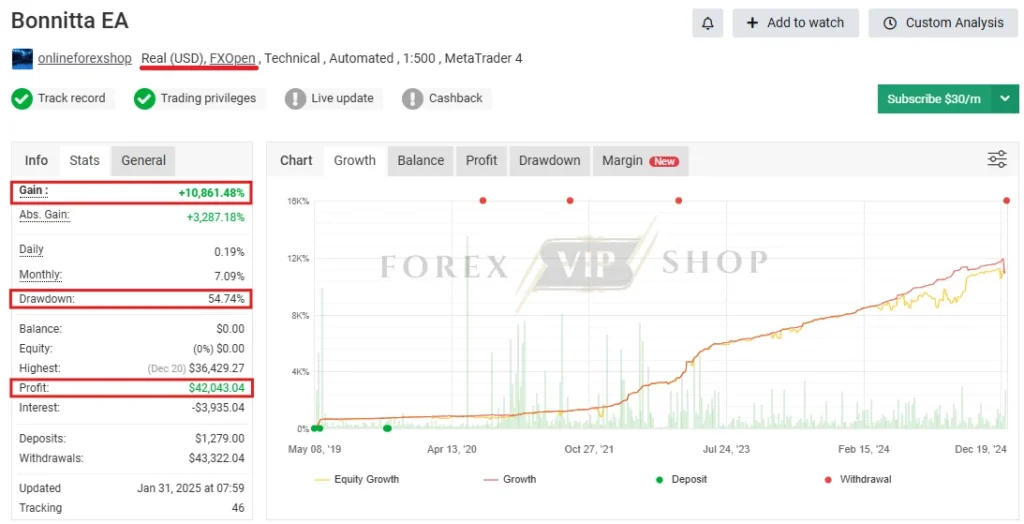Open Custom Analysis

[x=944, y=23]
